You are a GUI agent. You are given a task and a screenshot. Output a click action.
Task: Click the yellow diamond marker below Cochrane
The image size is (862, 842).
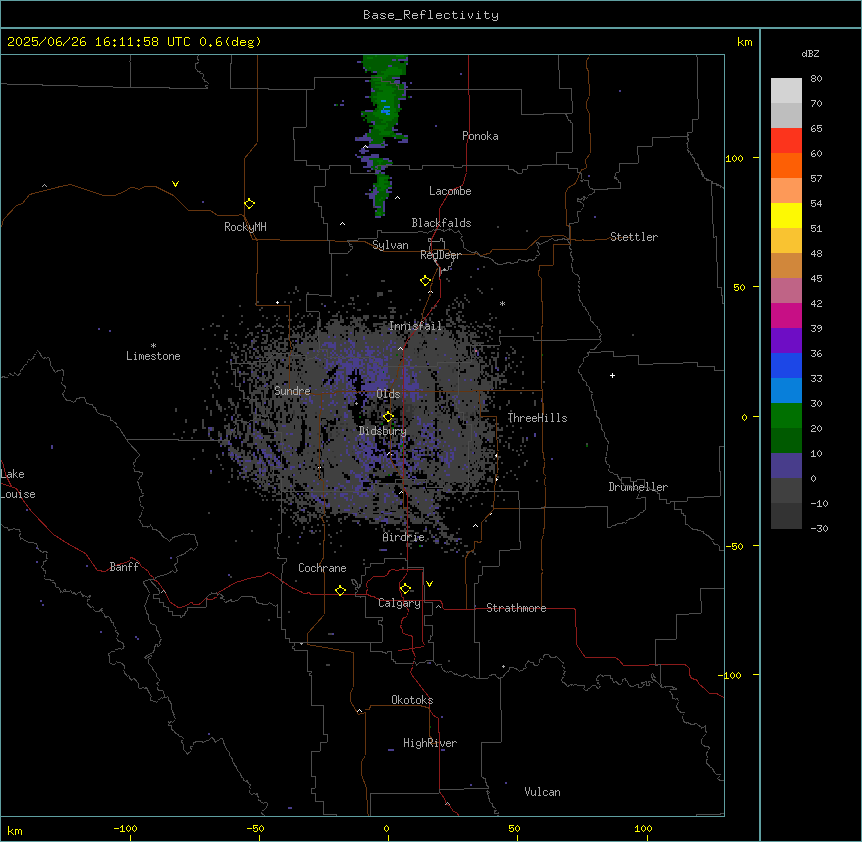(x=340, y=590)
